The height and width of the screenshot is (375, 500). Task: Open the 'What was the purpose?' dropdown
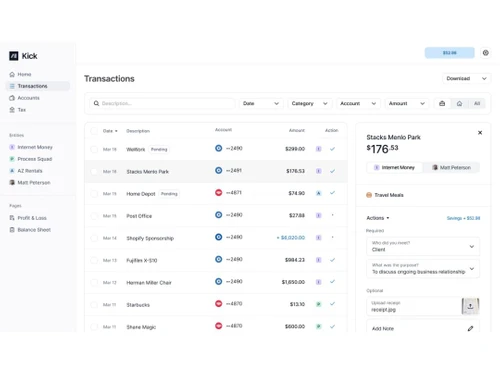(x=423, y=269)
